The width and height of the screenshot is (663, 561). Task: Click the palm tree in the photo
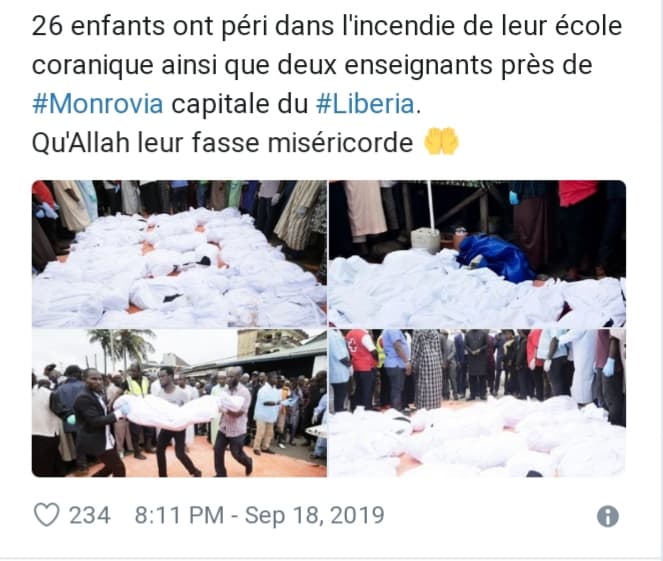120,346
